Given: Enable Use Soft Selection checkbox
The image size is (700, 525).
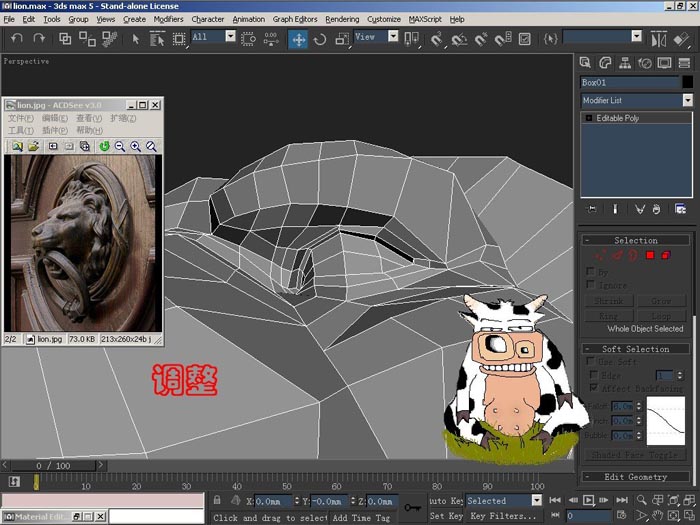Looking at the screenshot, I should point(590,360).
